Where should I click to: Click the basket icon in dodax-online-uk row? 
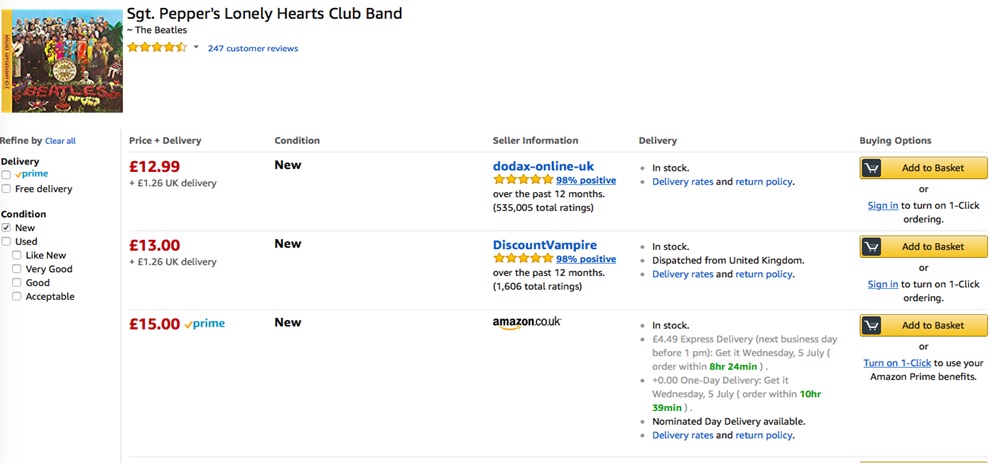(x=872, y=168)
